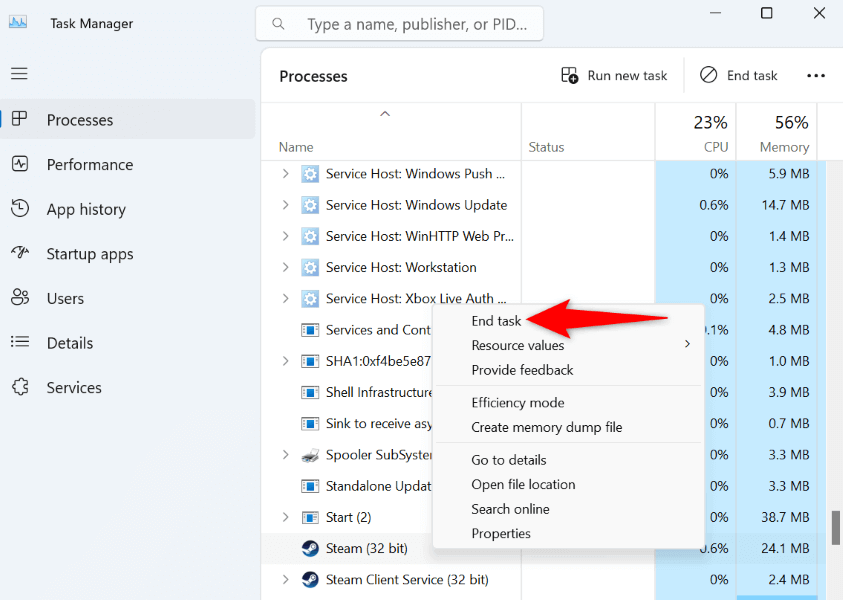
Task: Select the 38.7 MB memory cell
Action: point(776,517)
